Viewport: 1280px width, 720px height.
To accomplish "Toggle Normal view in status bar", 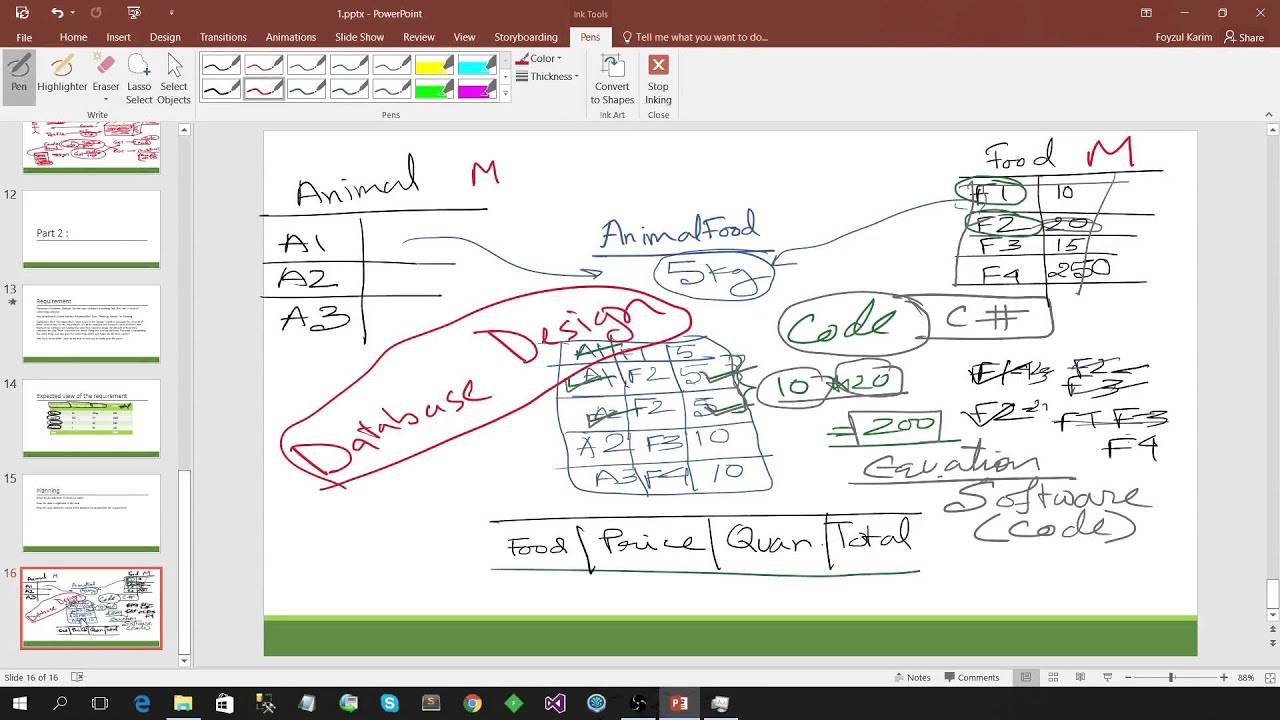I will tap(1026, 677).
